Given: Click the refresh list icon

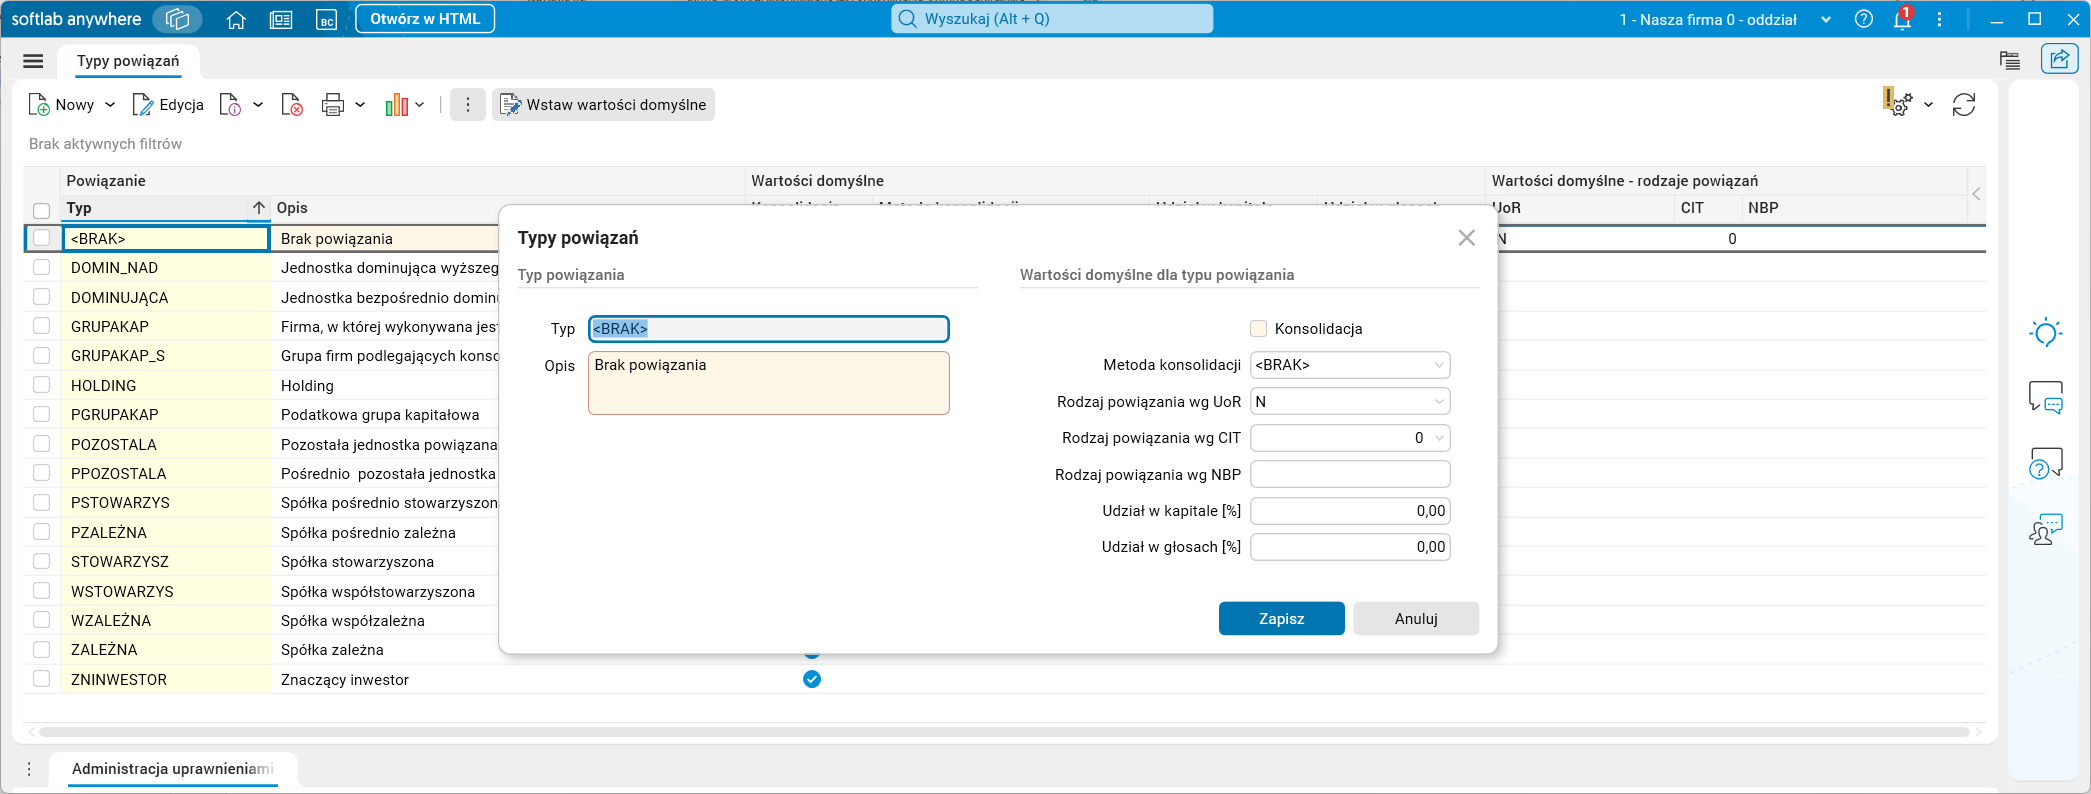Looking at the screenshot, I should coord(1964,105).
